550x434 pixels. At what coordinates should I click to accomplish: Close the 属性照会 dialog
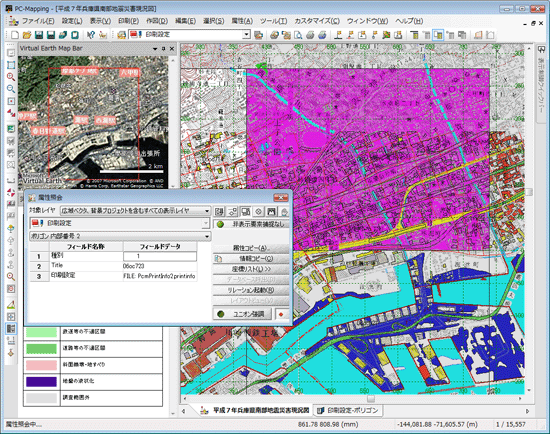(281, 198)
